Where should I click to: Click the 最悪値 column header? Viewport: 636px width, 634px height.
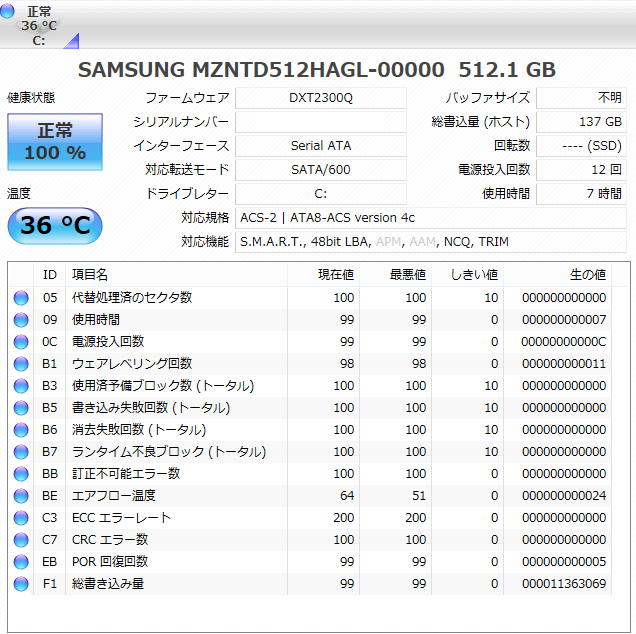(395, 275)
